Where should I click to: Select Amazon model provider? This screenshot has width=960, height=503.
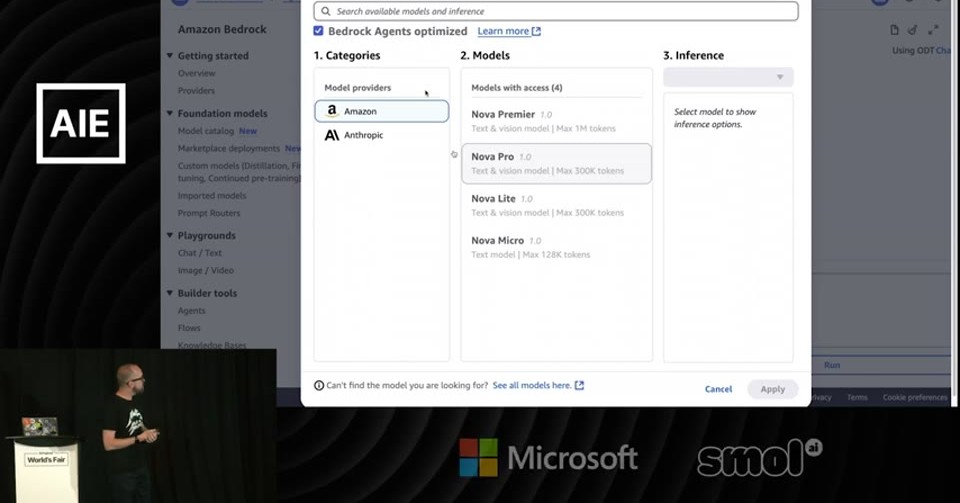point(381,111)
